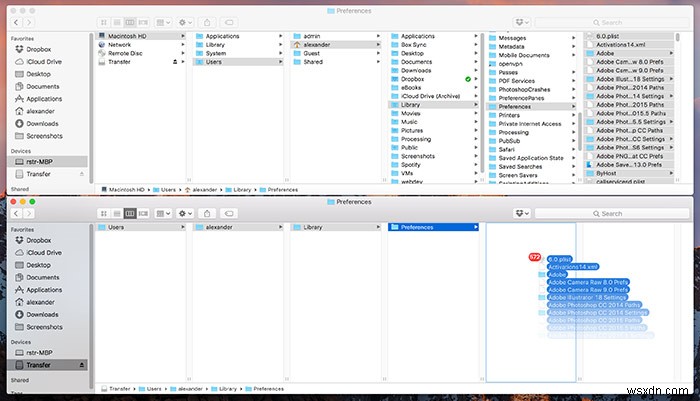Click Edit Tags icon in bottom toolbar
The width and height of the screenshot is (700, 401).
(x=232, y=213)
